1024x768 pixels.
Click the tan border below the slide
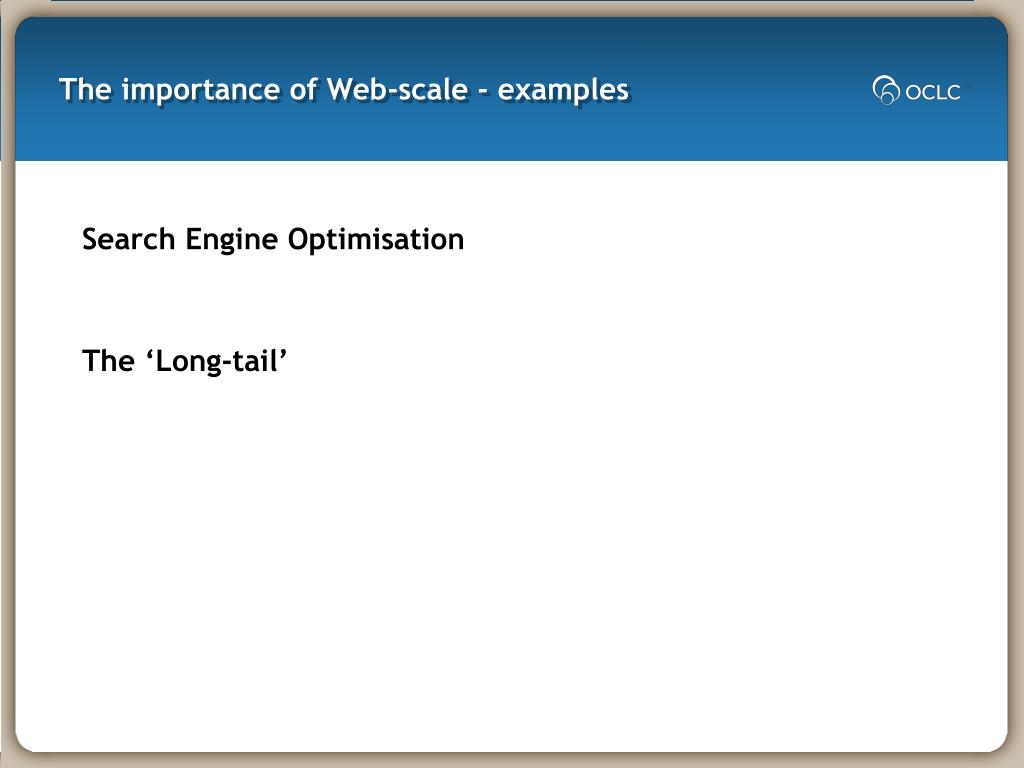(512, 760)
